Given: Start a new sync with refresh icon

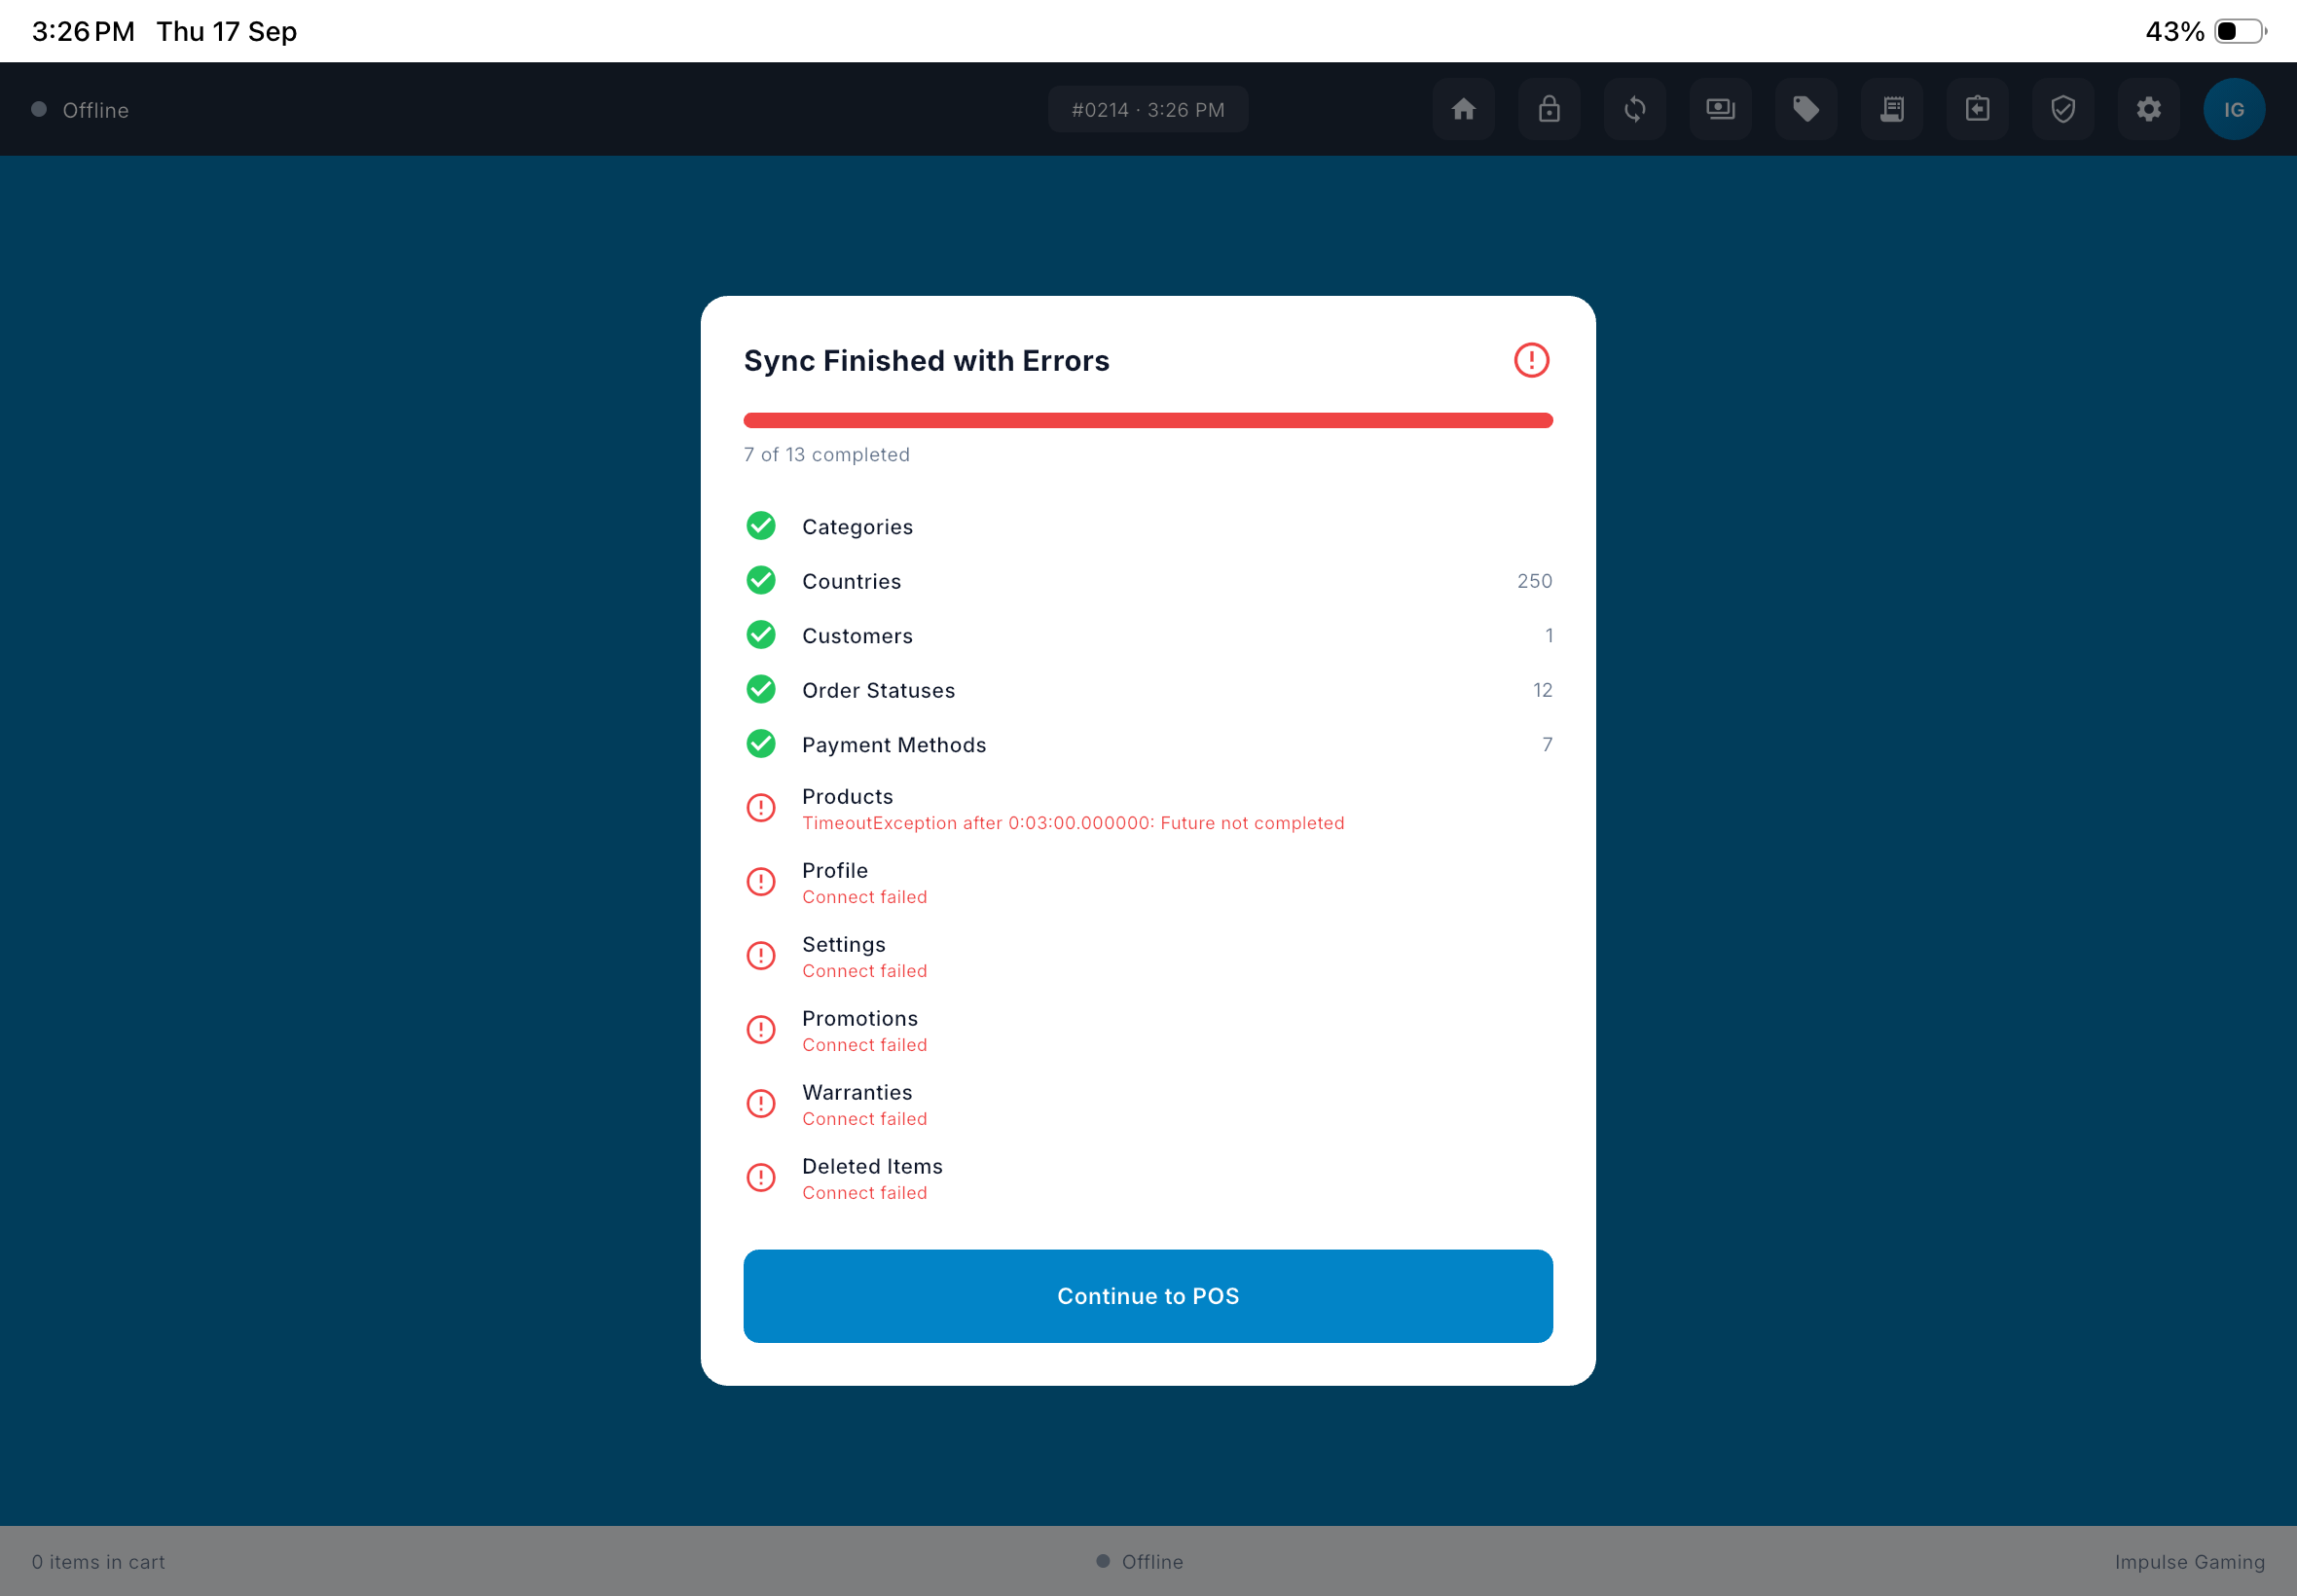Looking at the screenshot, I should [1634, 109].
